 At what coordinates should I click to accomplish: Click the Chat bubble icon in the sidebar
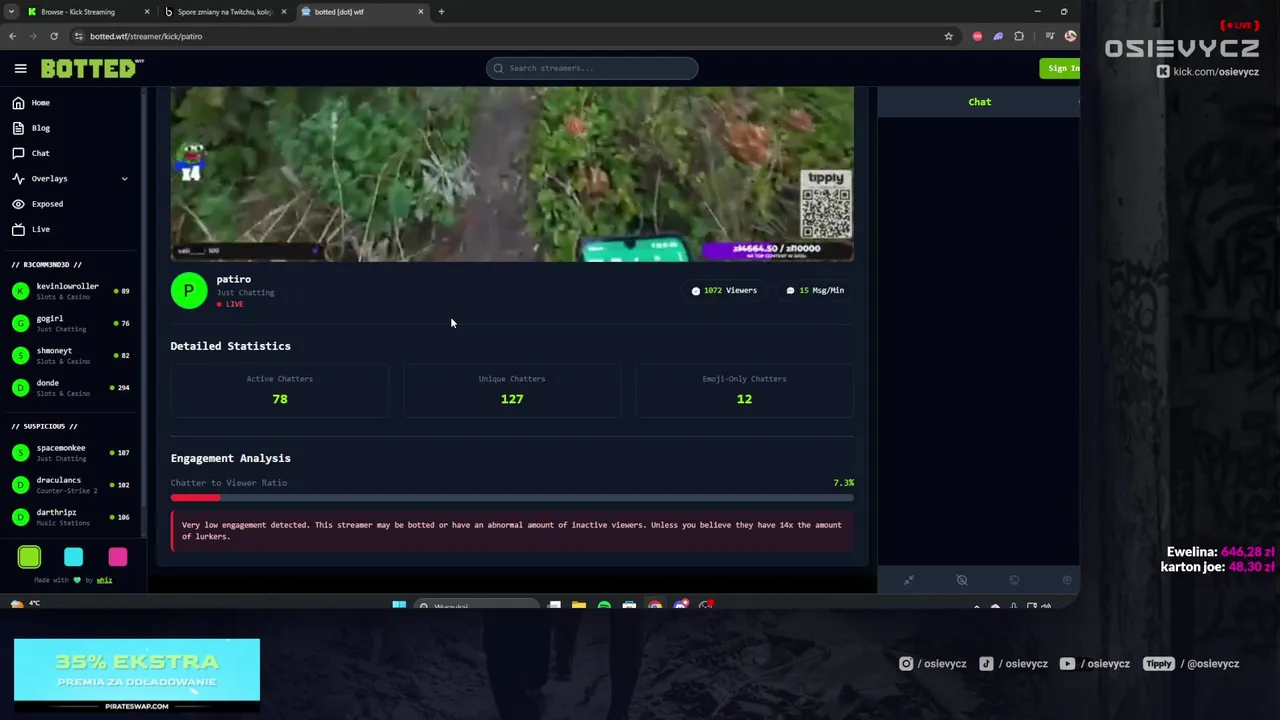[18, 153]
